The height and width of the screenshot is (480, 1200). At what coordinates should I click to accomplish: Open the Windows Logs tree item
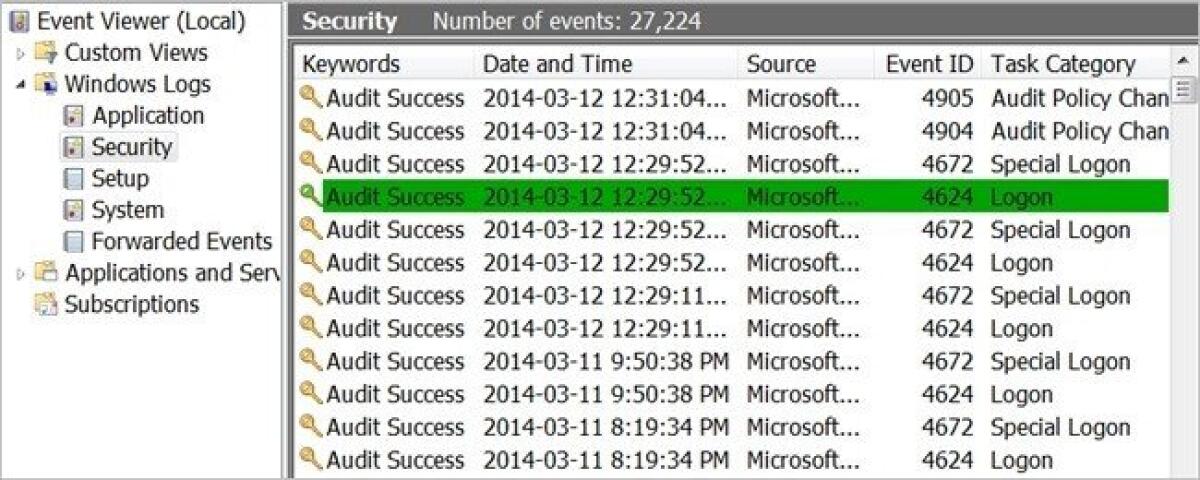(x=137, y=84)
